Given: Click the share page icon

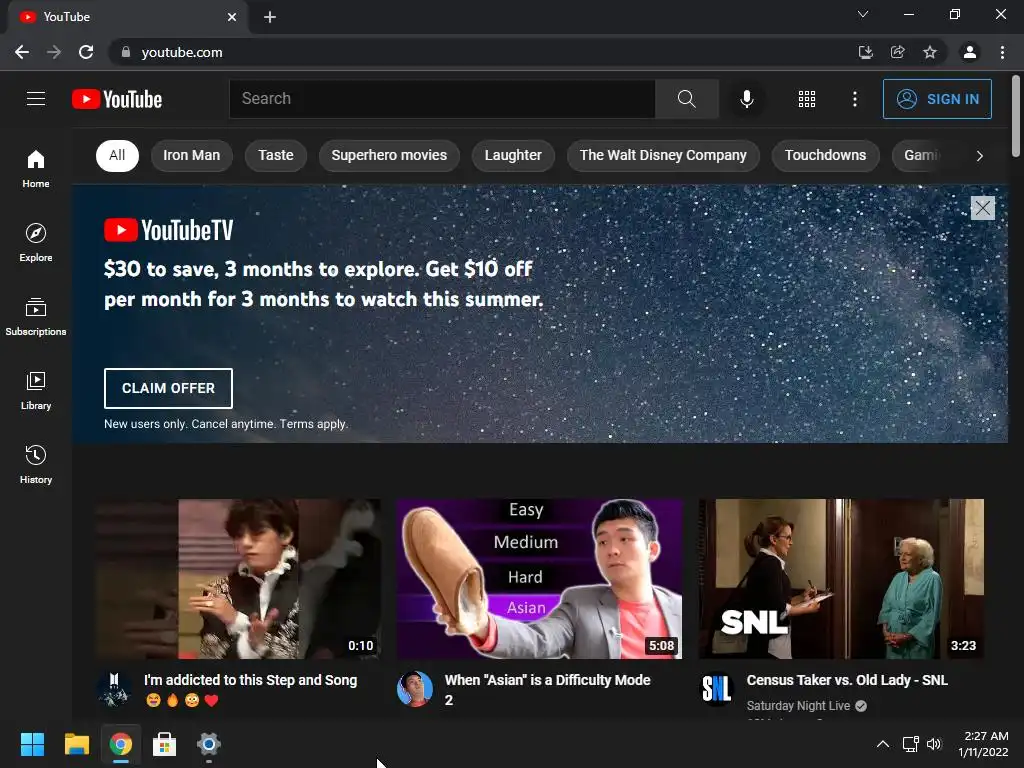Looking at the screenshot, I should click(x=898, y=52).
